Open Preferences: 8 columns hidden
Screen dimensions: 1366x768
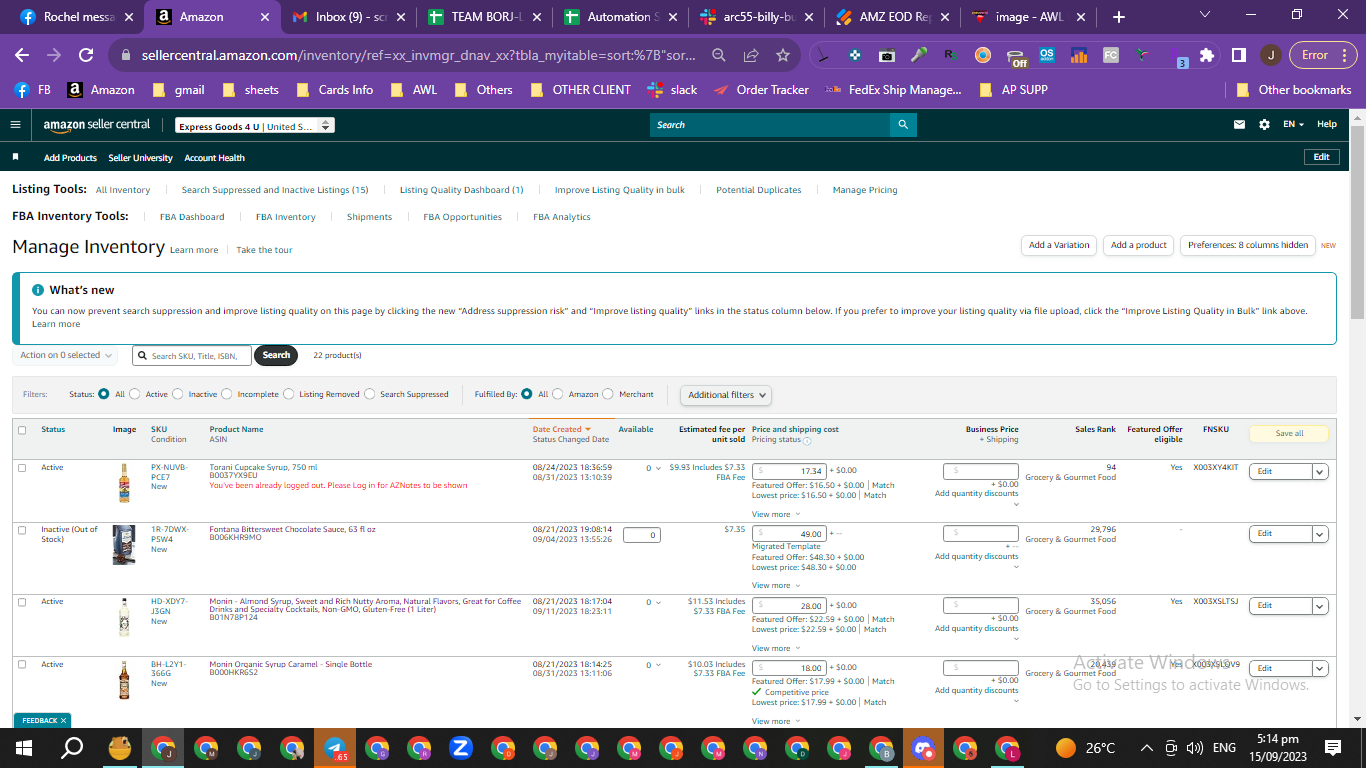(1248, 245)
